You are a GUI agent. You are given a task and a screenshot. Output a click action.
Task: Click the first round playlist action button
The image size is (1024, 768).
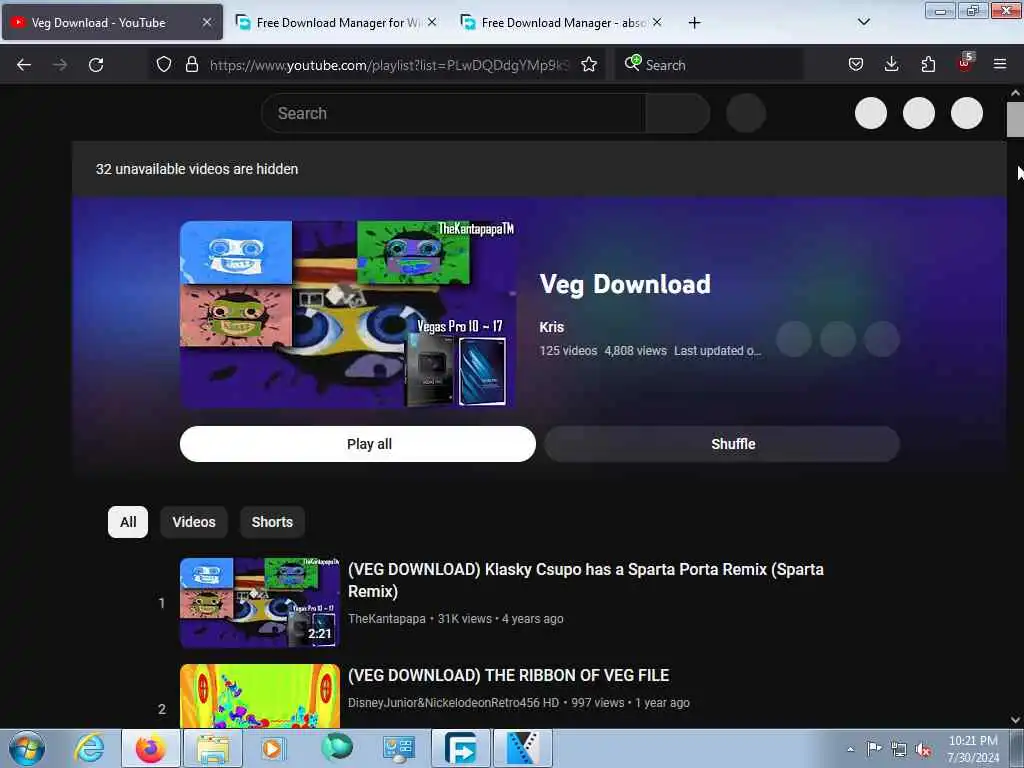click(x=793, y=339)
